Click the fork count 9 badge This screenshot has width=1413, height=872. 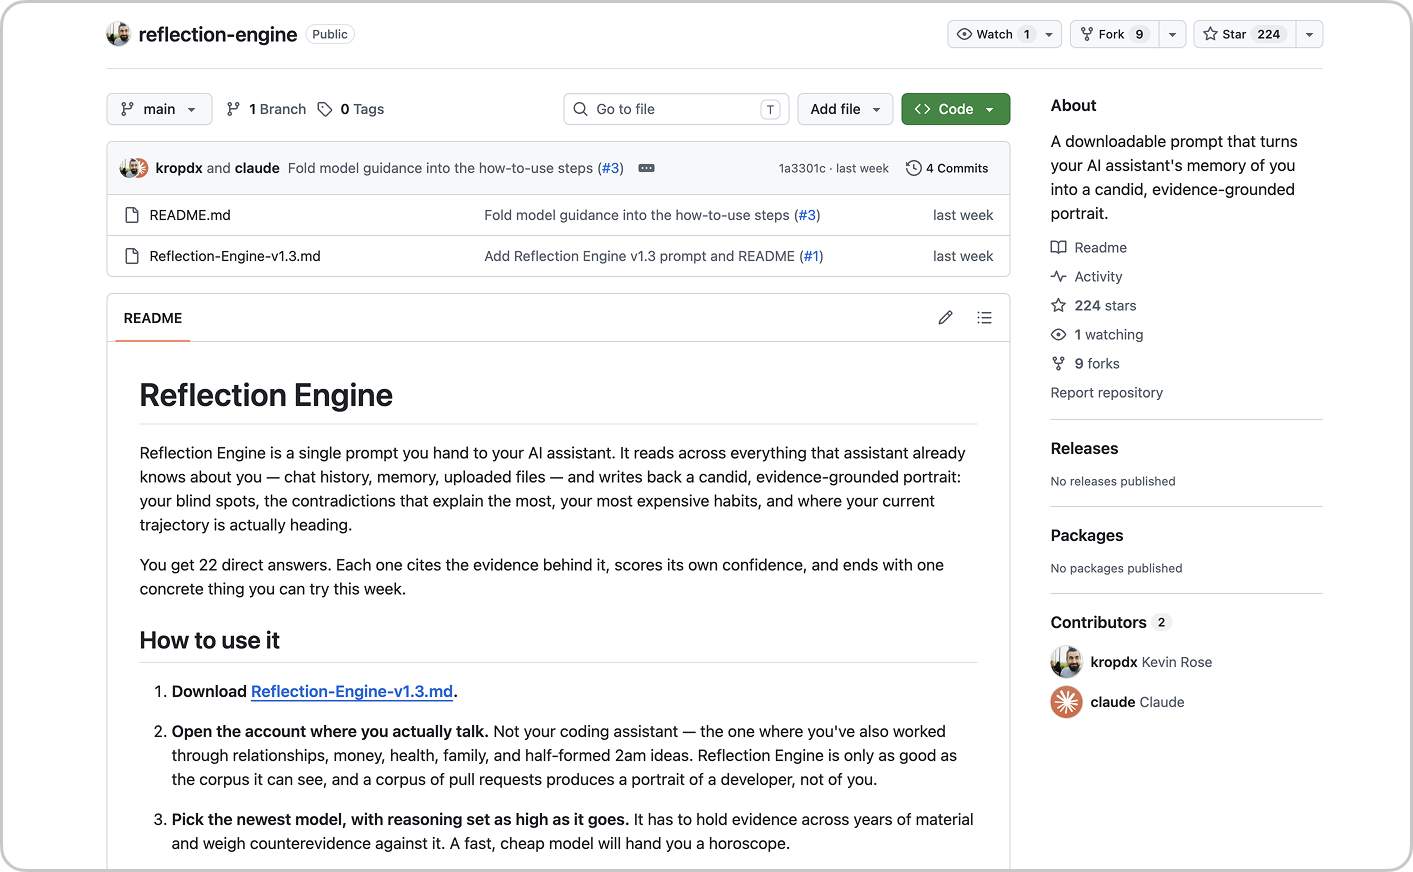click(1139, 34)
